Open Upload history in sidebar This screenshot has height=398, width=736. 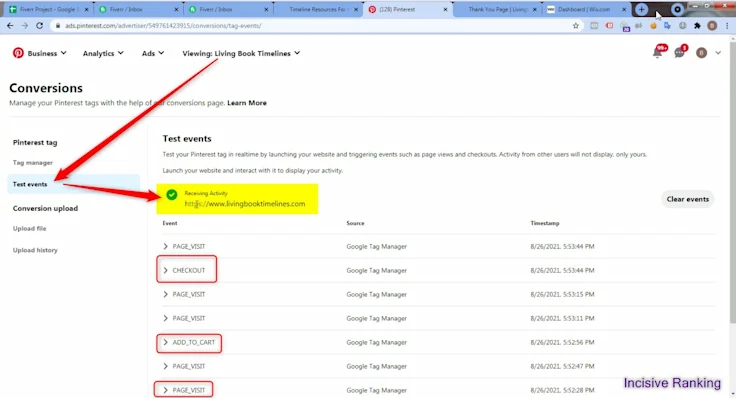(35, 250)
